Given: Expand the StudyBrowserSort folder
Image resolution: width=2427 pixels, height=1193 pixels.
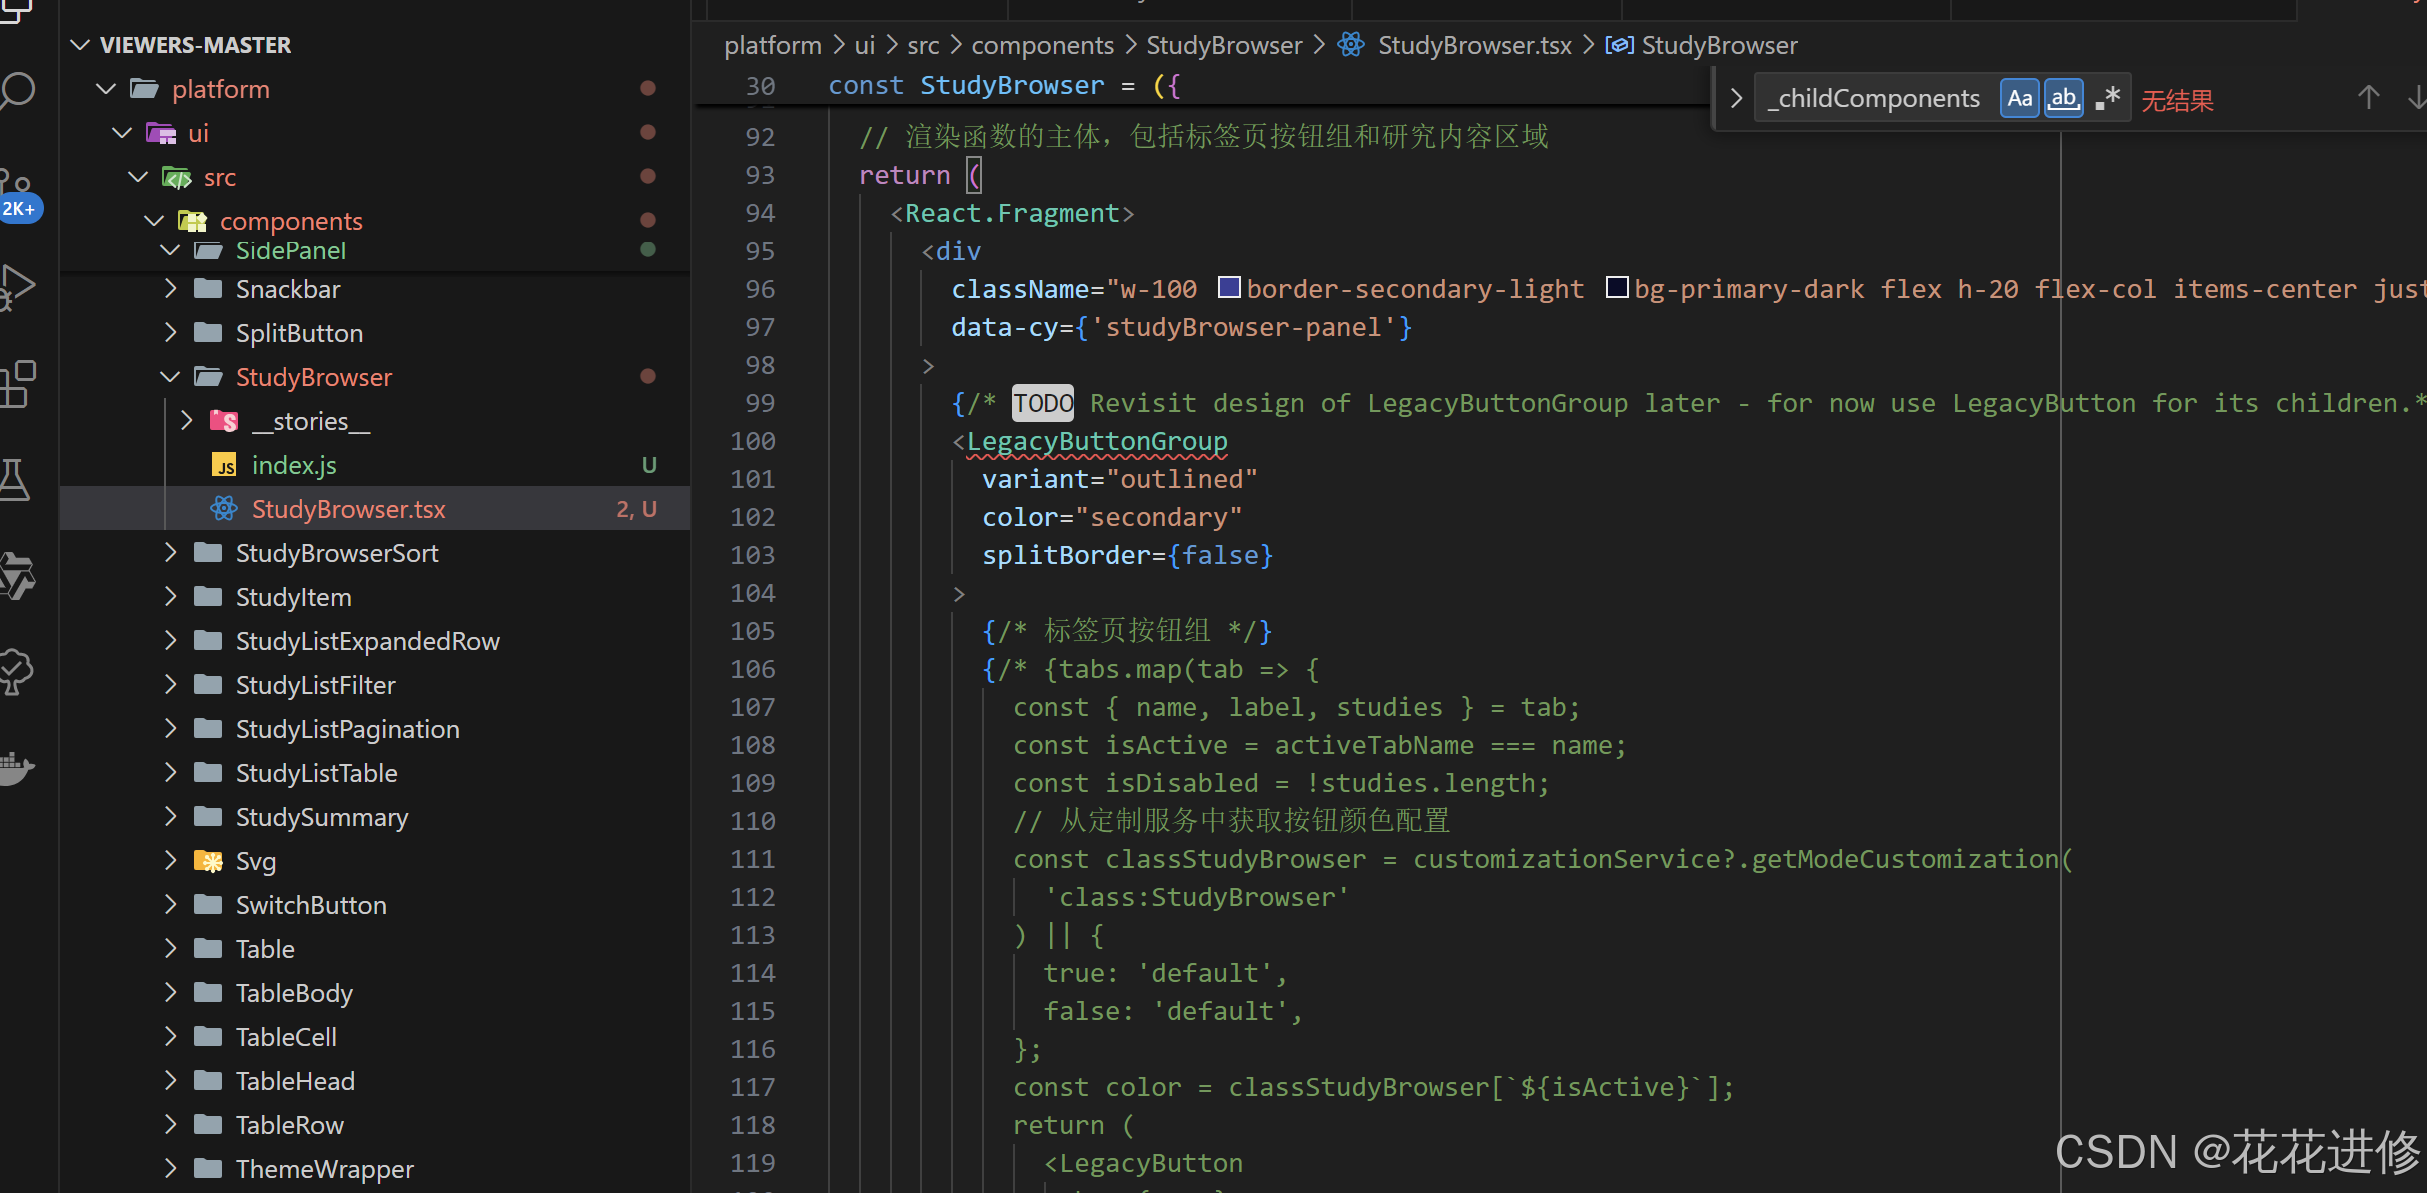Looking at the screenshot, I should coord(170,553).
